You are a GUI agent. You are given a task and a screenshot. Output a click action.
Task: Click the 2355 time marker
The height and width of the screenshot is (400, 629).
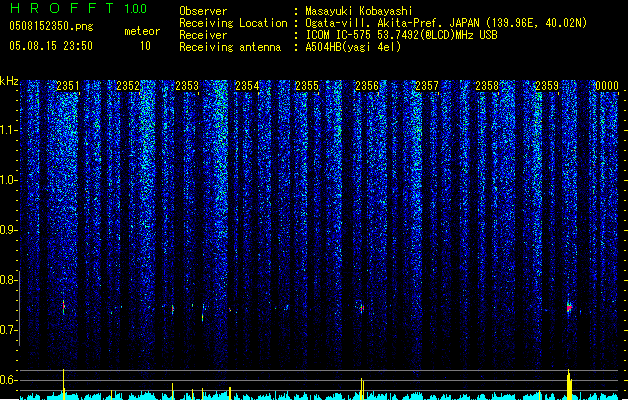click(x=307, y=86)
